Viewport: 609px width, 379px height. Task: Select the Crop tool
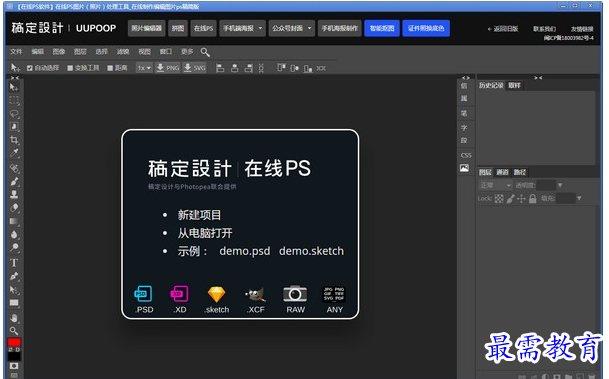tap(14, 140)
